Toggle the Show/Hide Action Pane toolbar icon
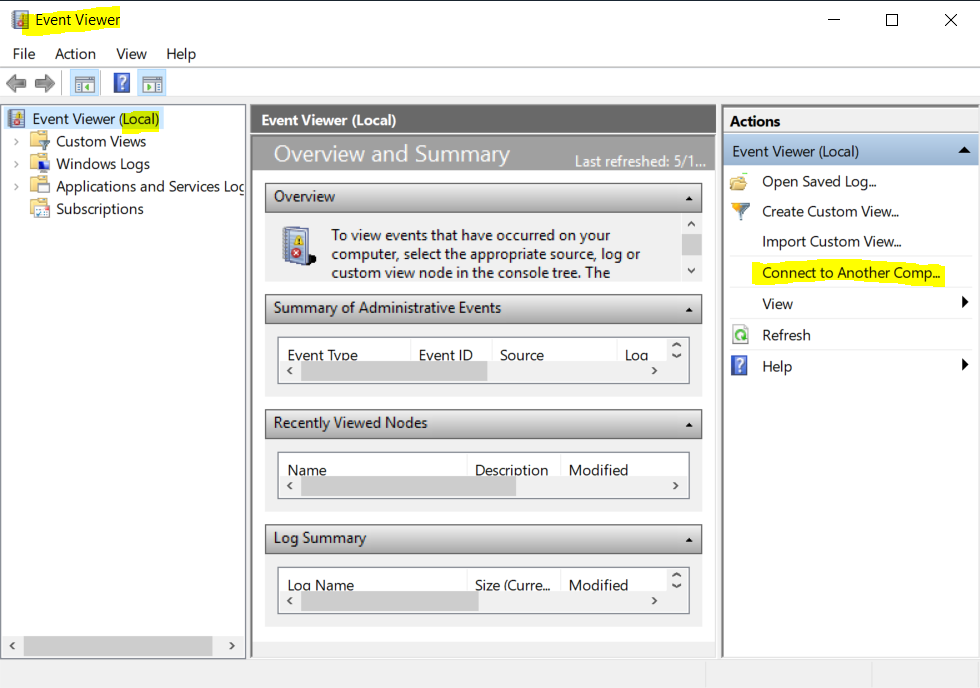 click(x=152, y=83)
